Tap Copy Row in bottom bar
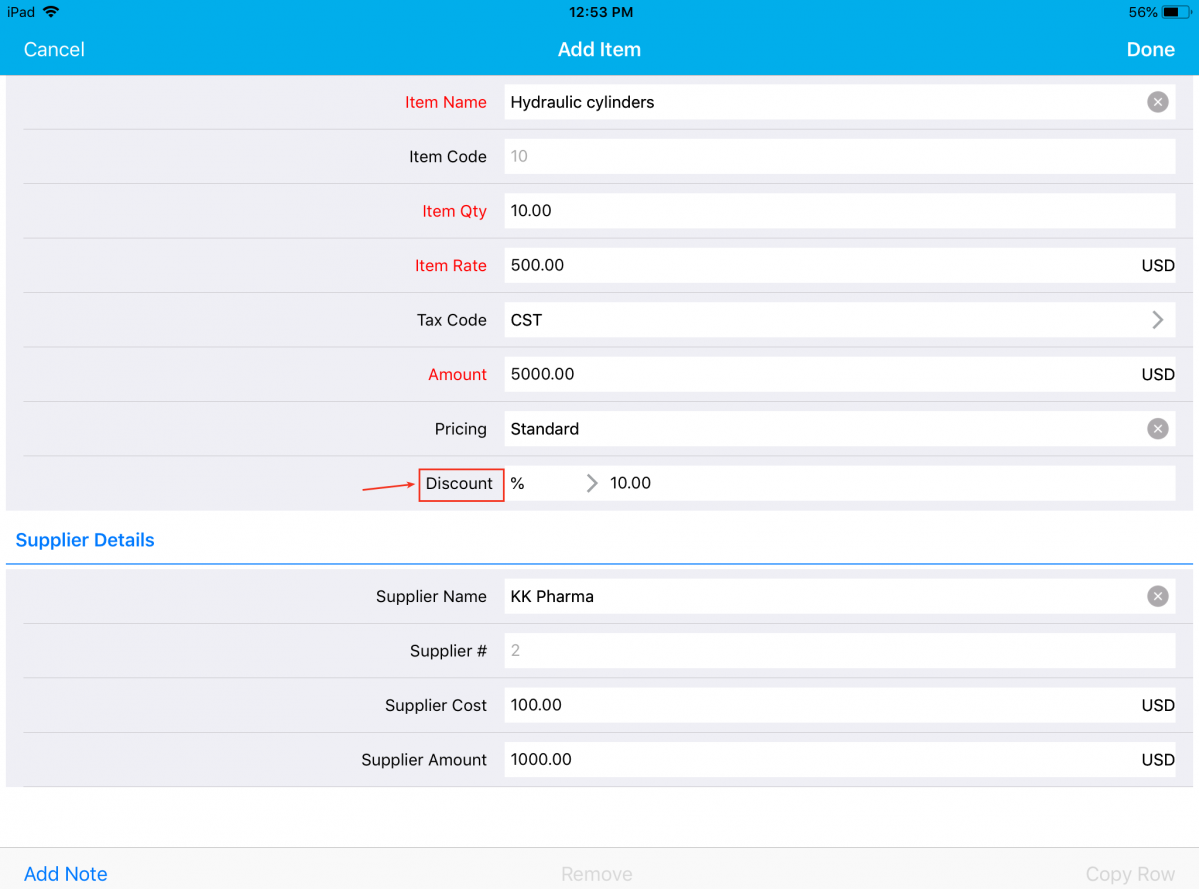This screenshot has height=889, width=1199. tap(1130, 874)
